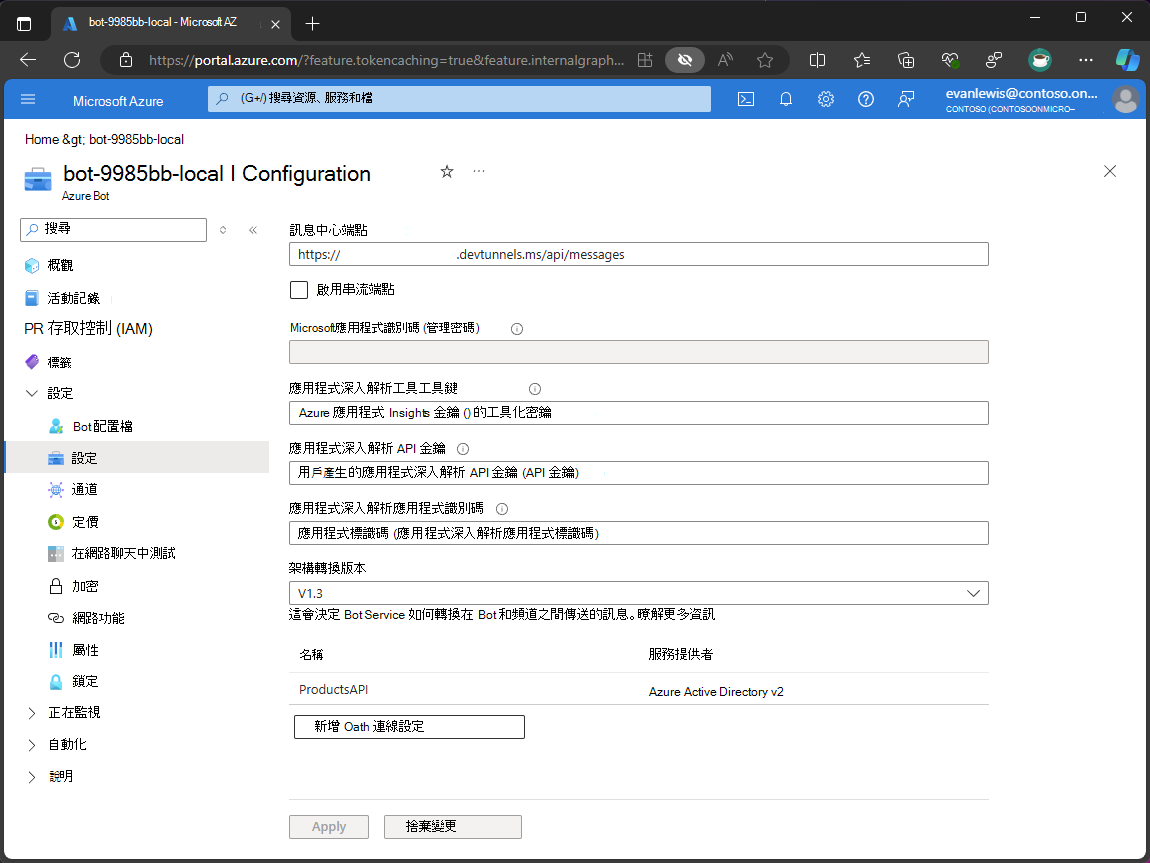Click the 捨棄變更 button
This screenshot has width=1150, height=863.
pyautogui.click(x=452, y=827)
